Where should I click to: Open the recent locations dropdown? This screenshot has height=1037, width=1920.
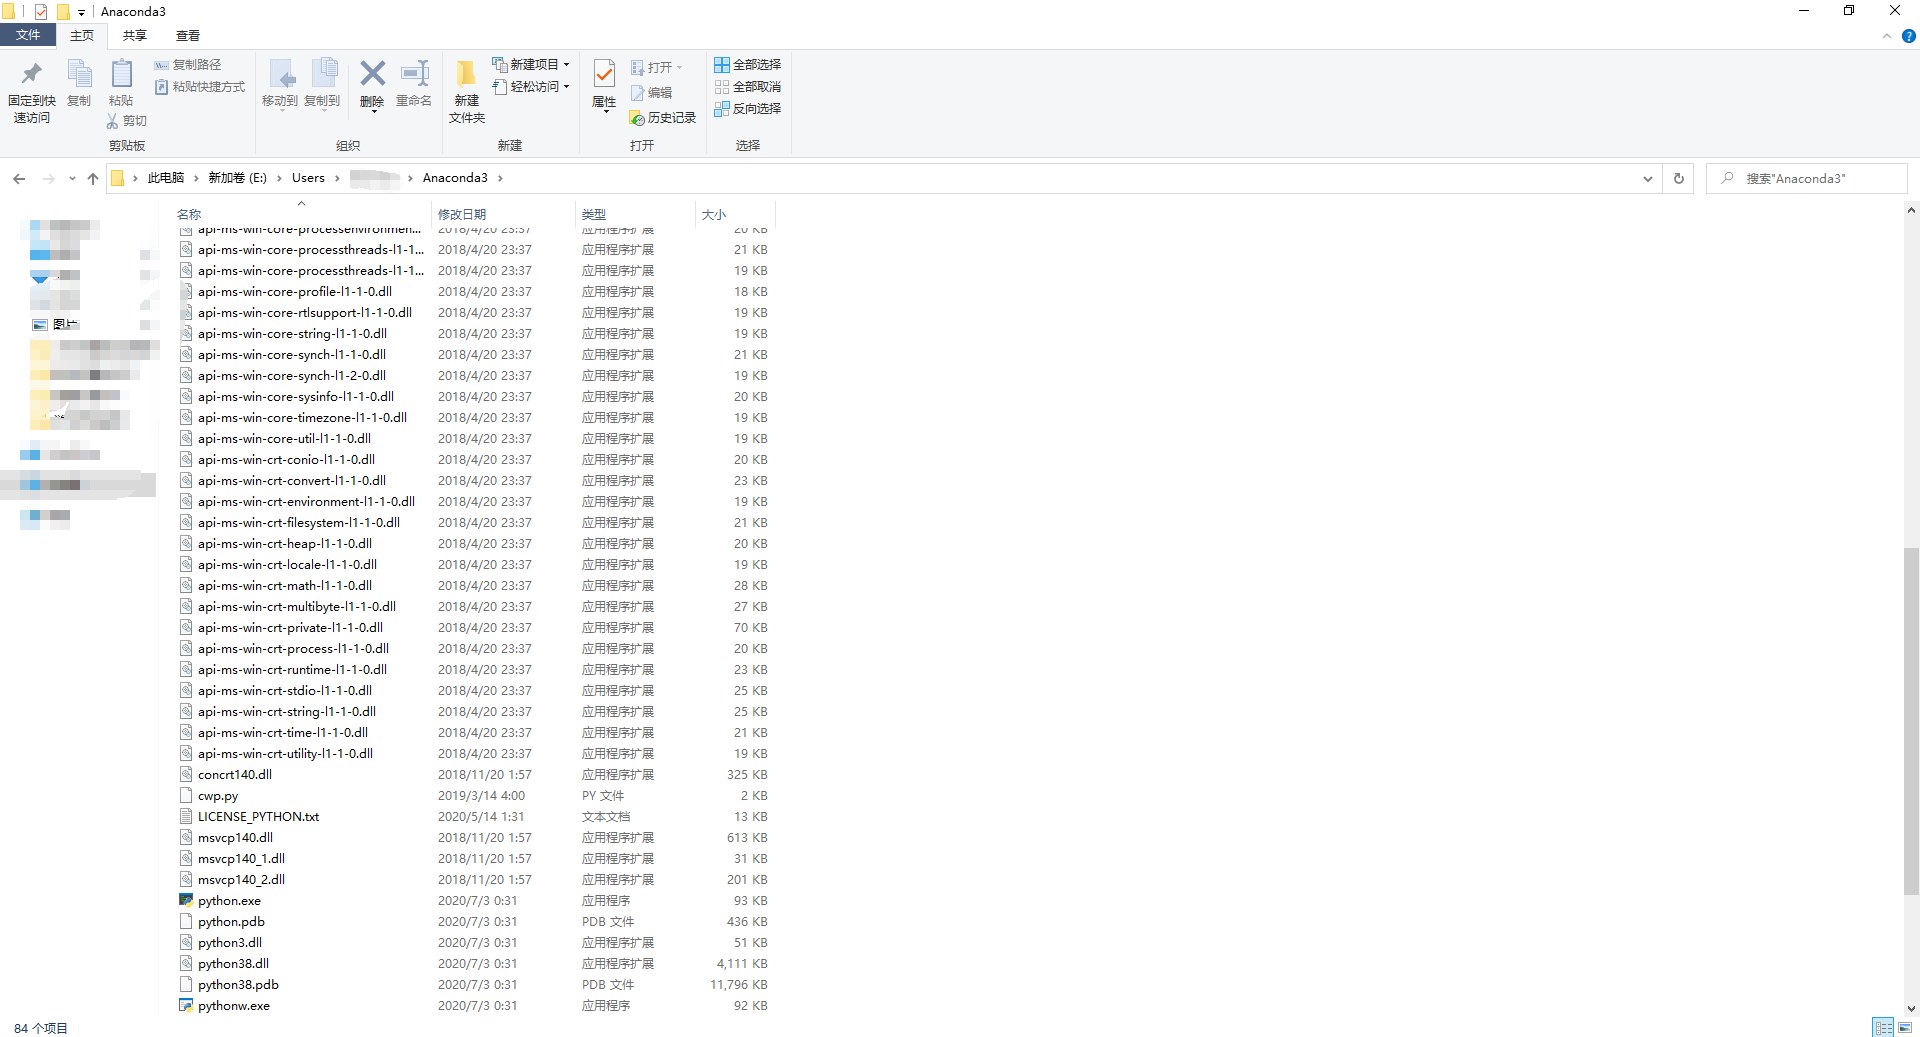[72, 179]
